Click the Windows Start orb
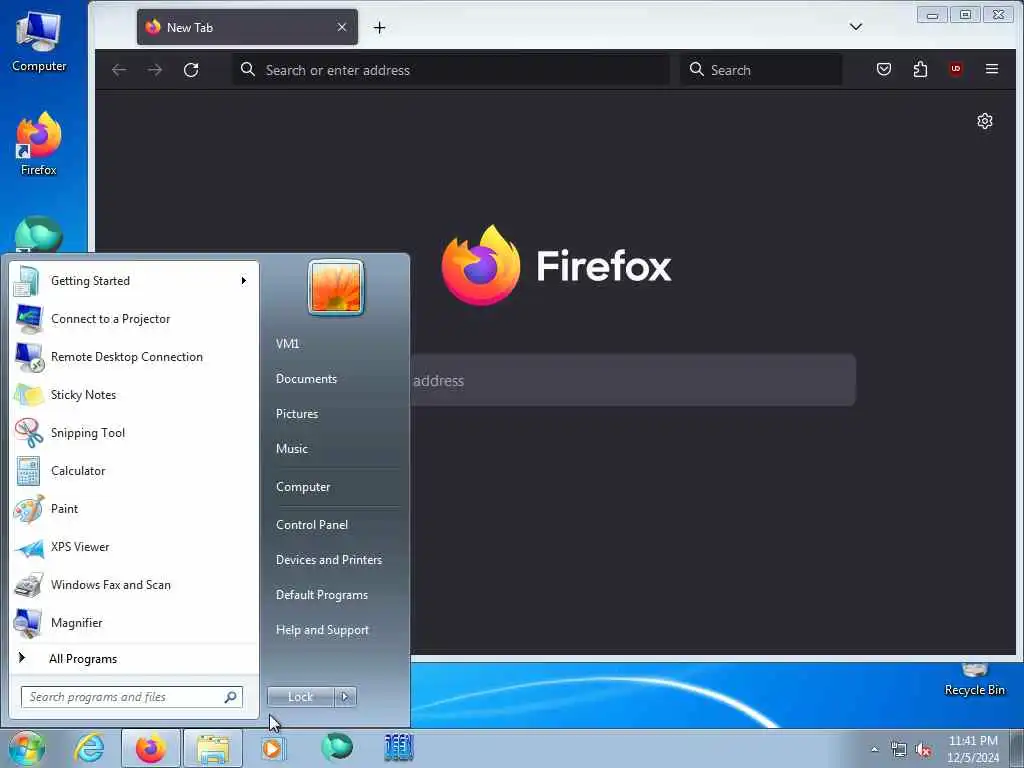 (x=27, y=748)
